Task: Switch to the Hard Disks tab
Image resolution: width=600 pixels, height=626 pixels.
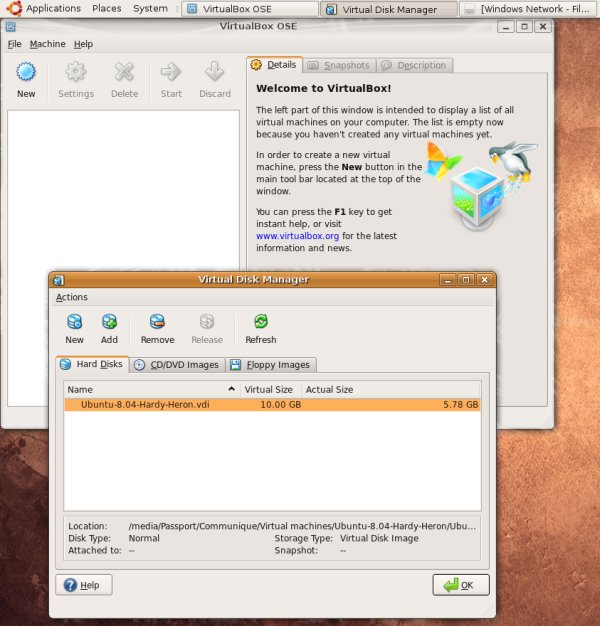Action: point(92,365)
